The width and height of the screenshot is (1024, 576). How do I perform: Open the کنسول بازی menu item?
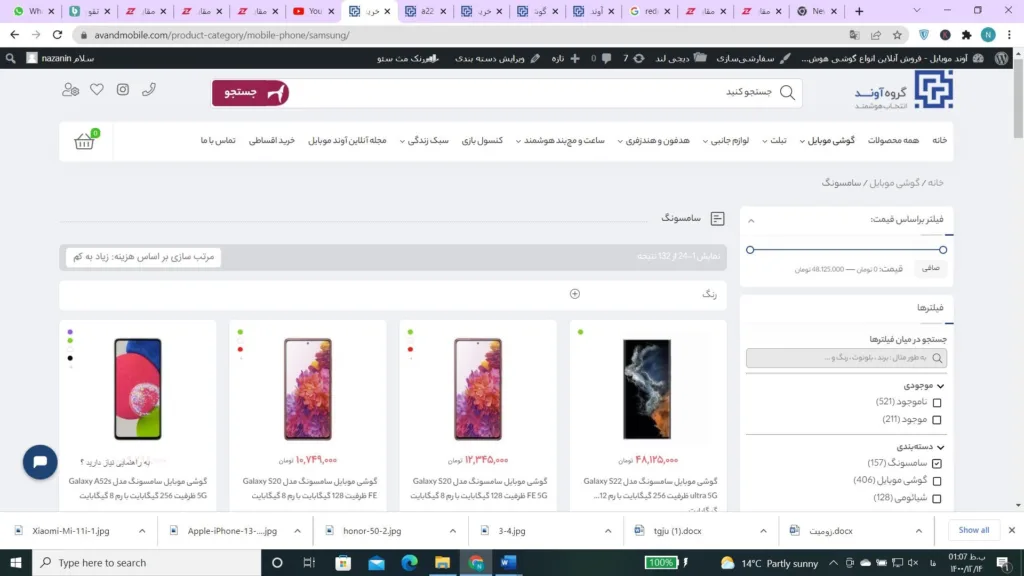tap(482, 140)
